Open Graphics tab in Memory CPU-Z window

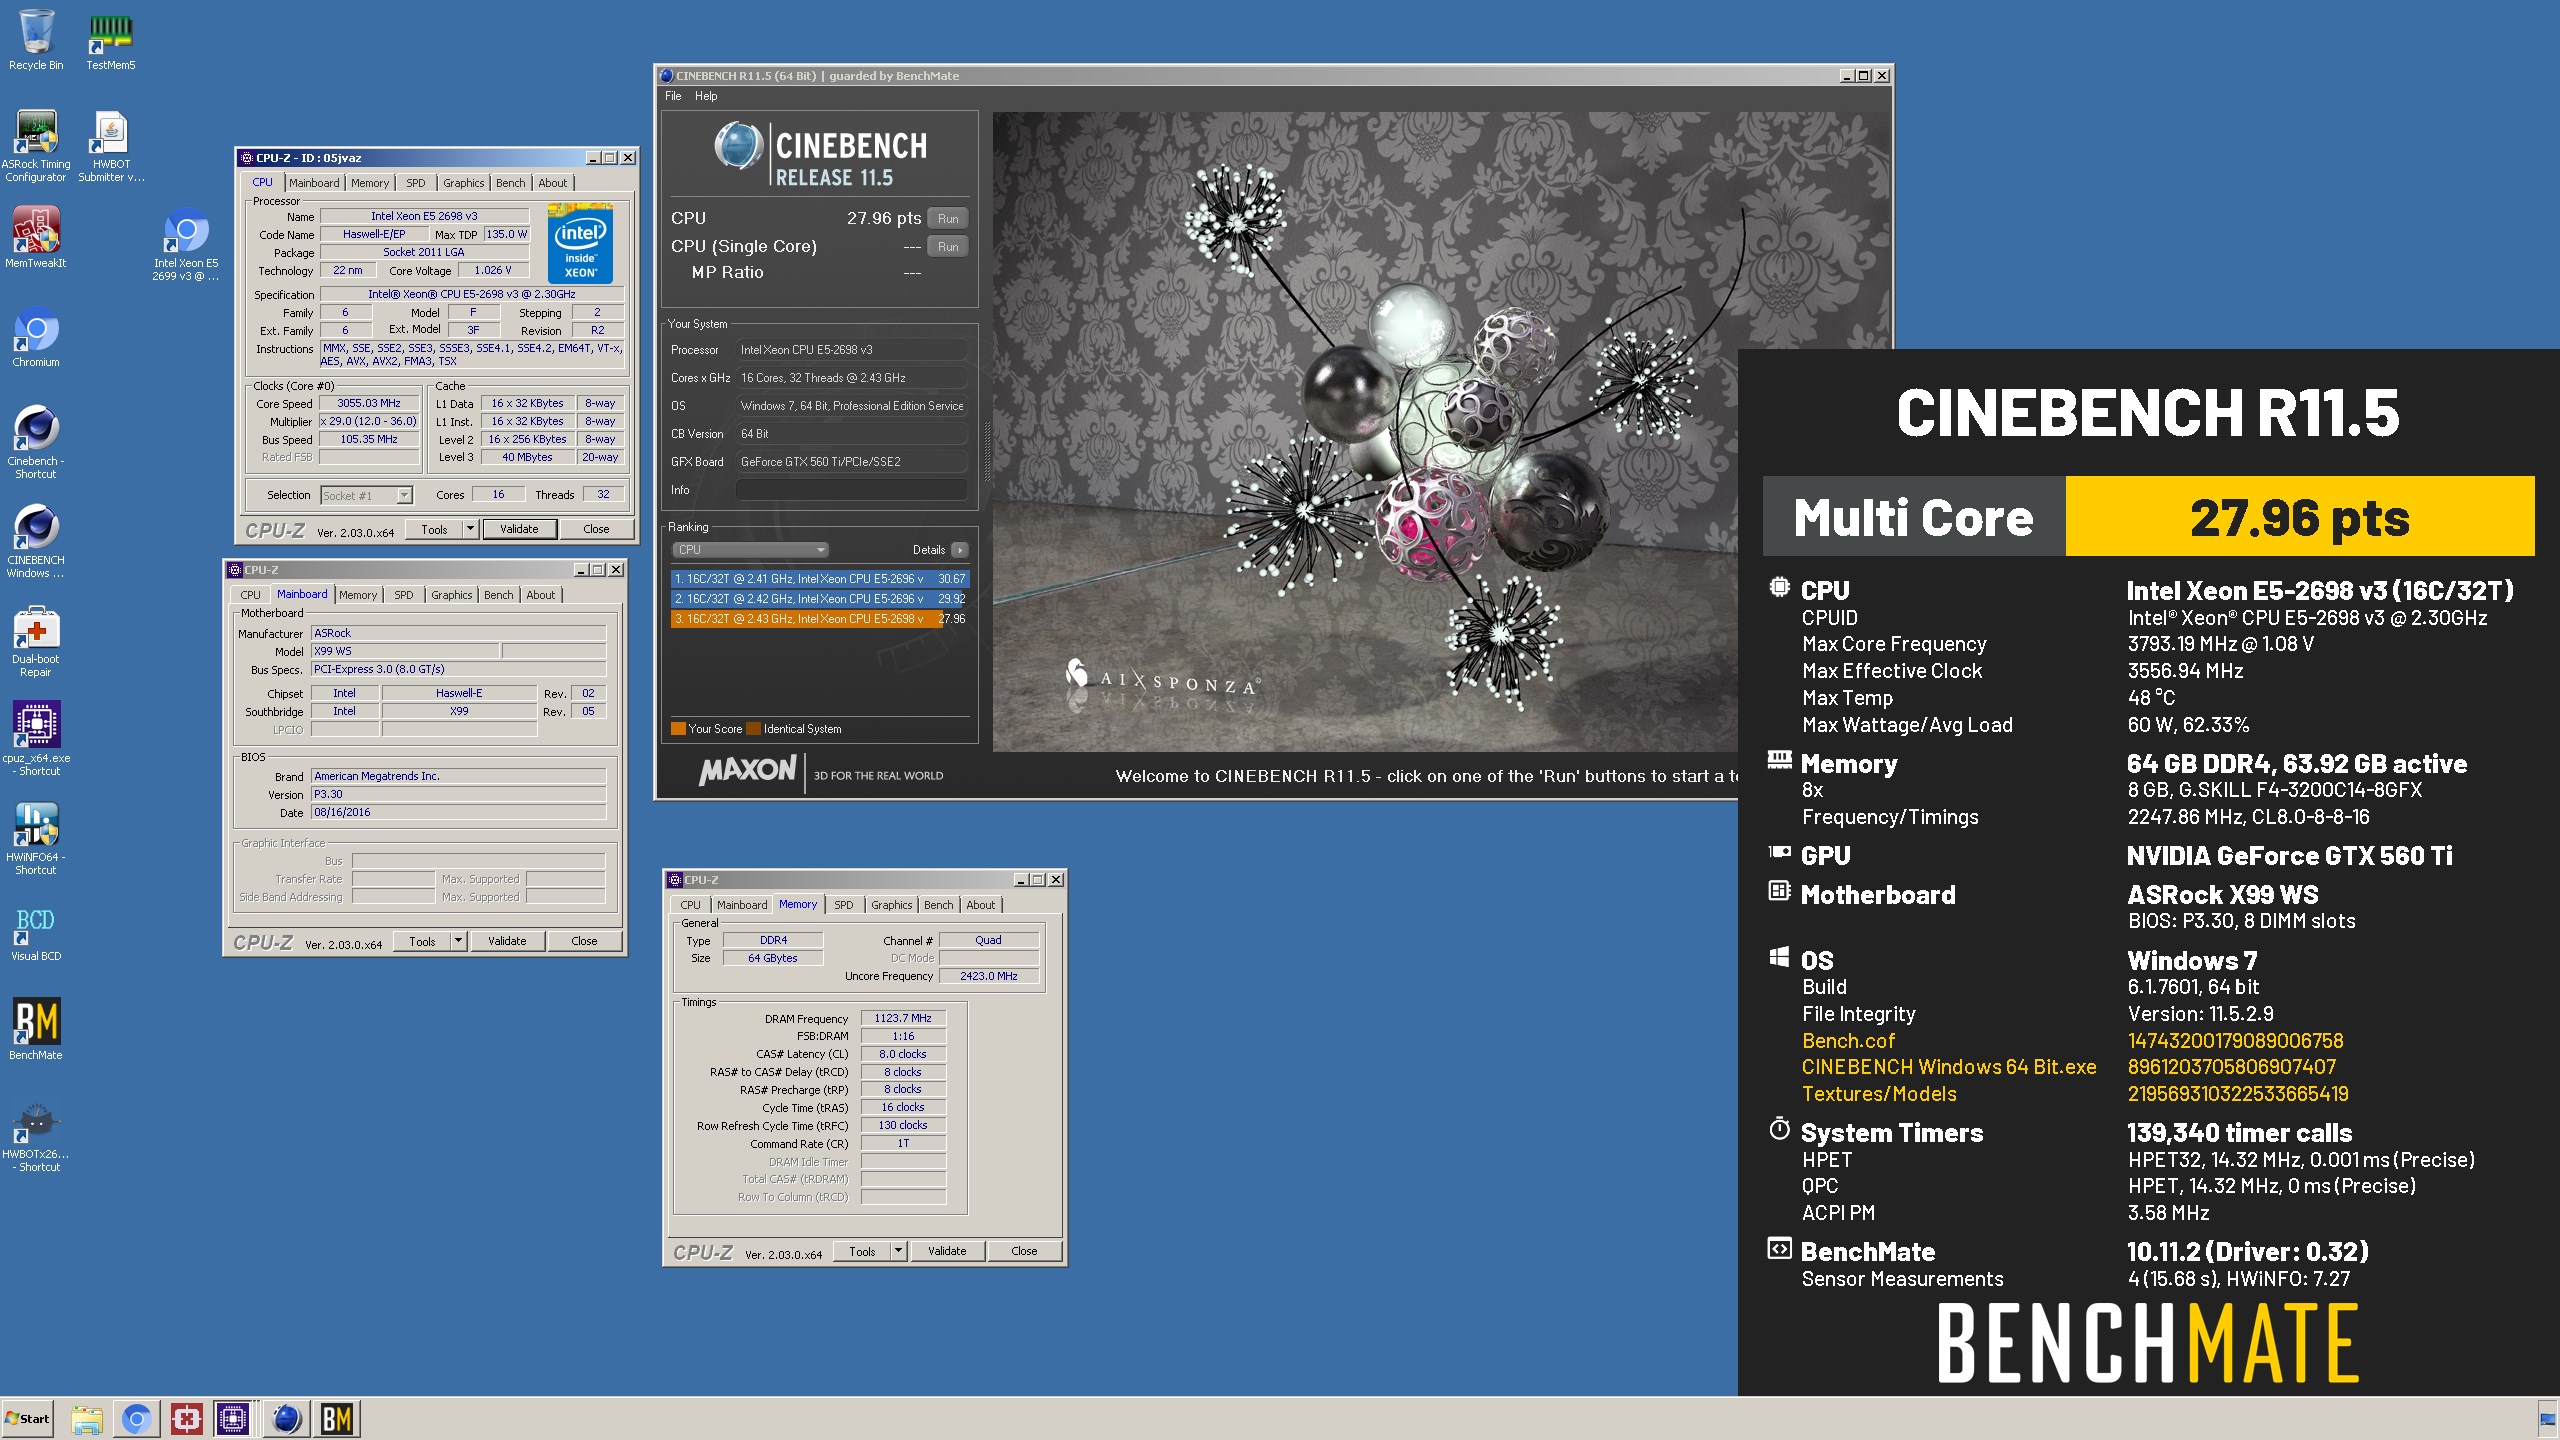point(892,905)
